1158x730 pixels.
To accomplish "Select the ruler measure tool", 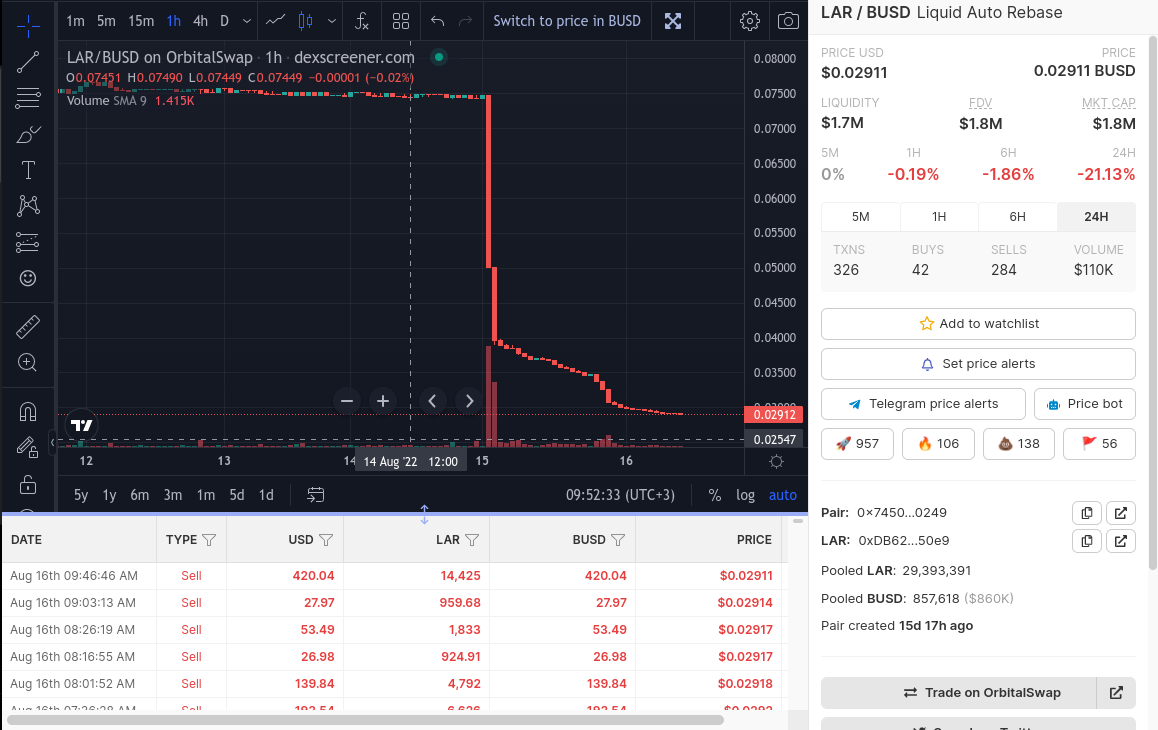I will [x=28, y=327].
